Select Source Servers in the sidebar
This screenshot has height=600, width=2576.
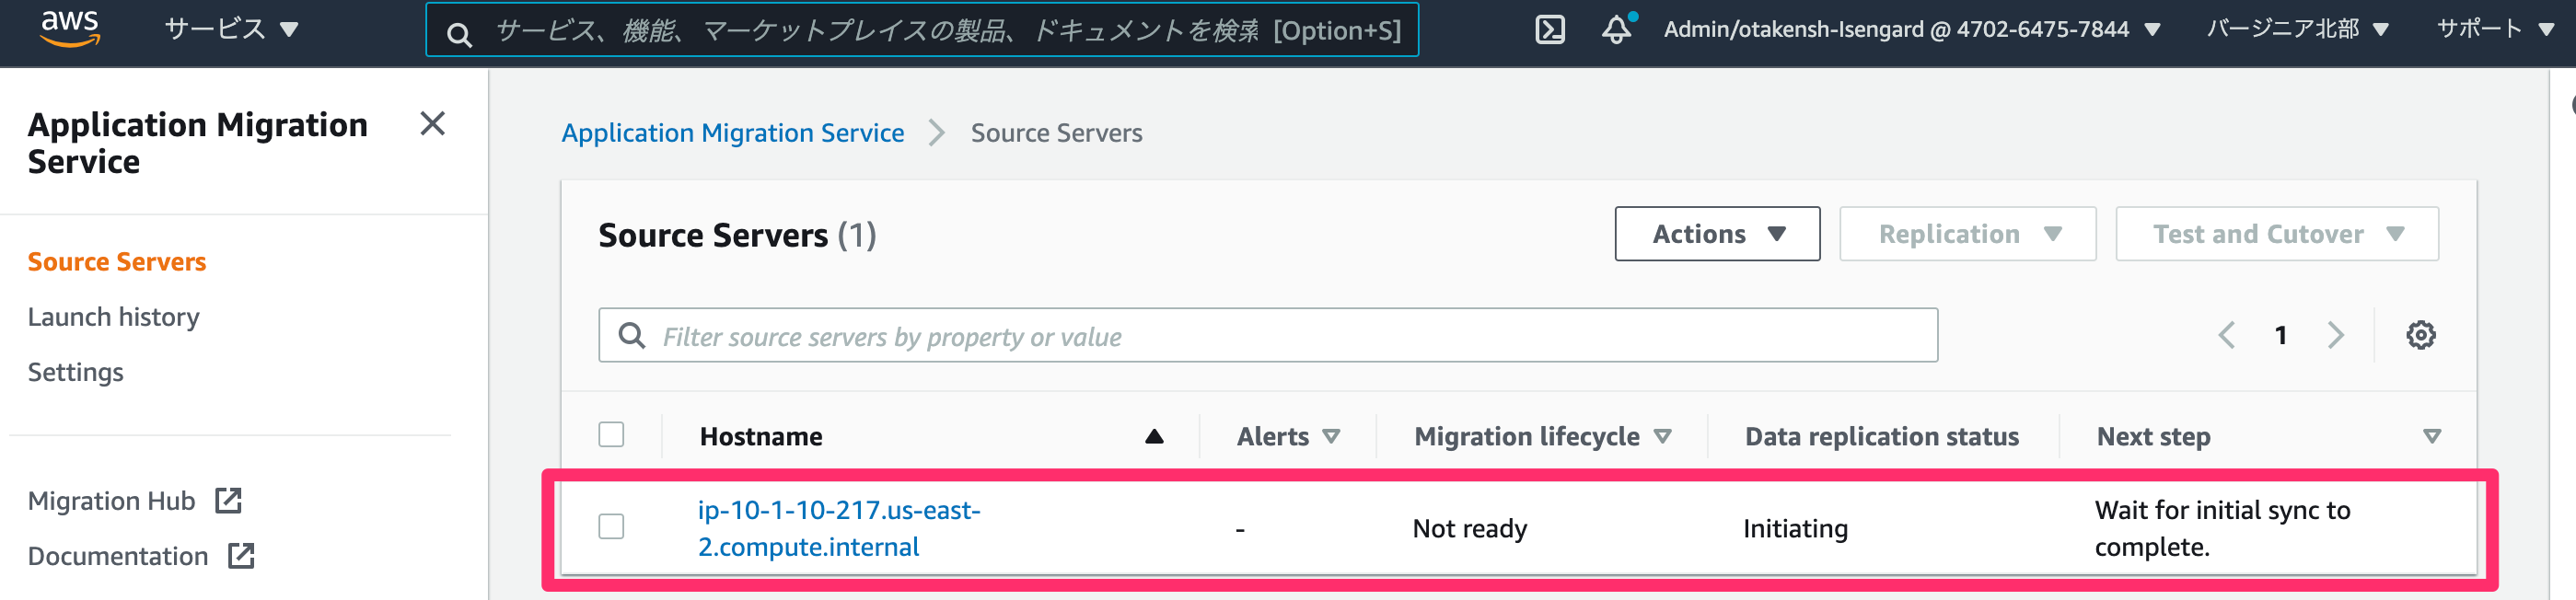tap(117, 262)
